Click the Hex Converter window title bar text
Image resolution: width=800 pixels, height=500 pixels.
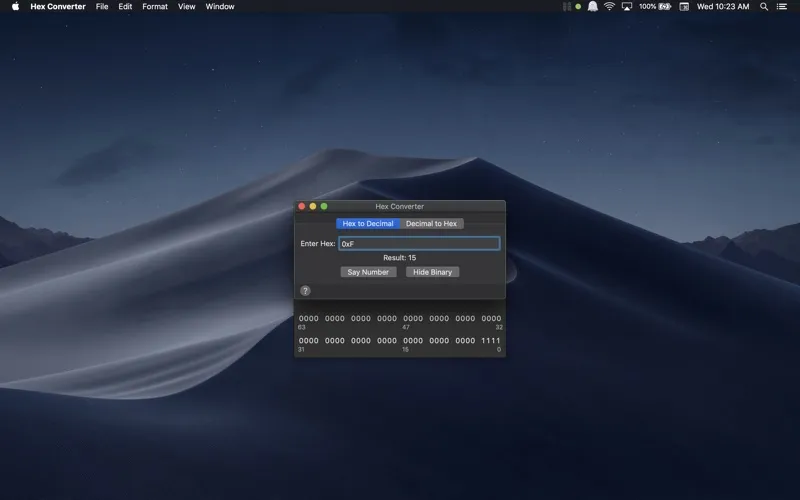click(x=399, y=206)
